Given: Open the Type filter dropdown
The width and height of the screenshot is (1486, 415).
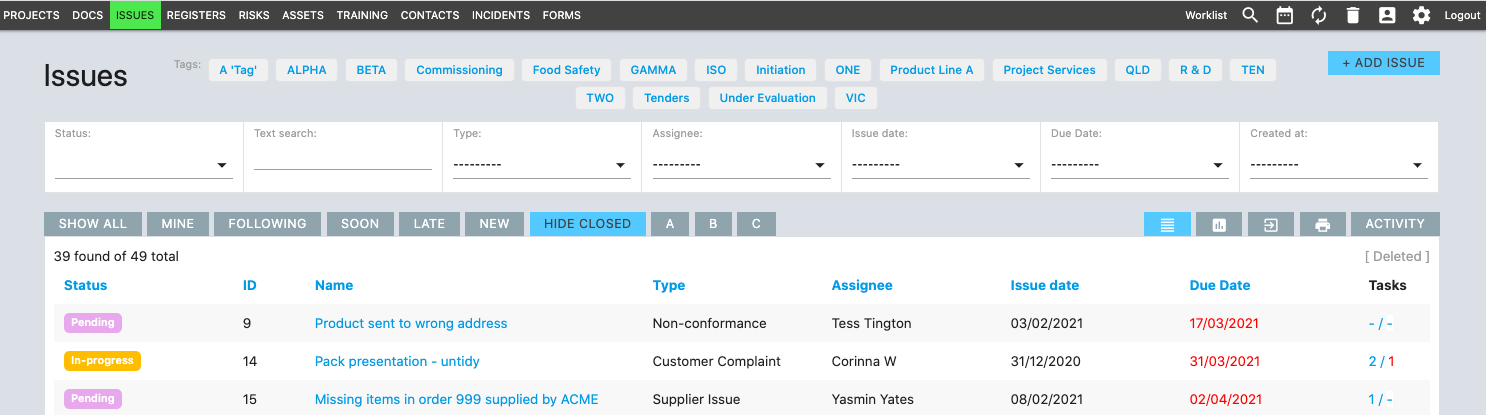Looking at the screenshot, I should pyautogui.click(x=541, y=166).
